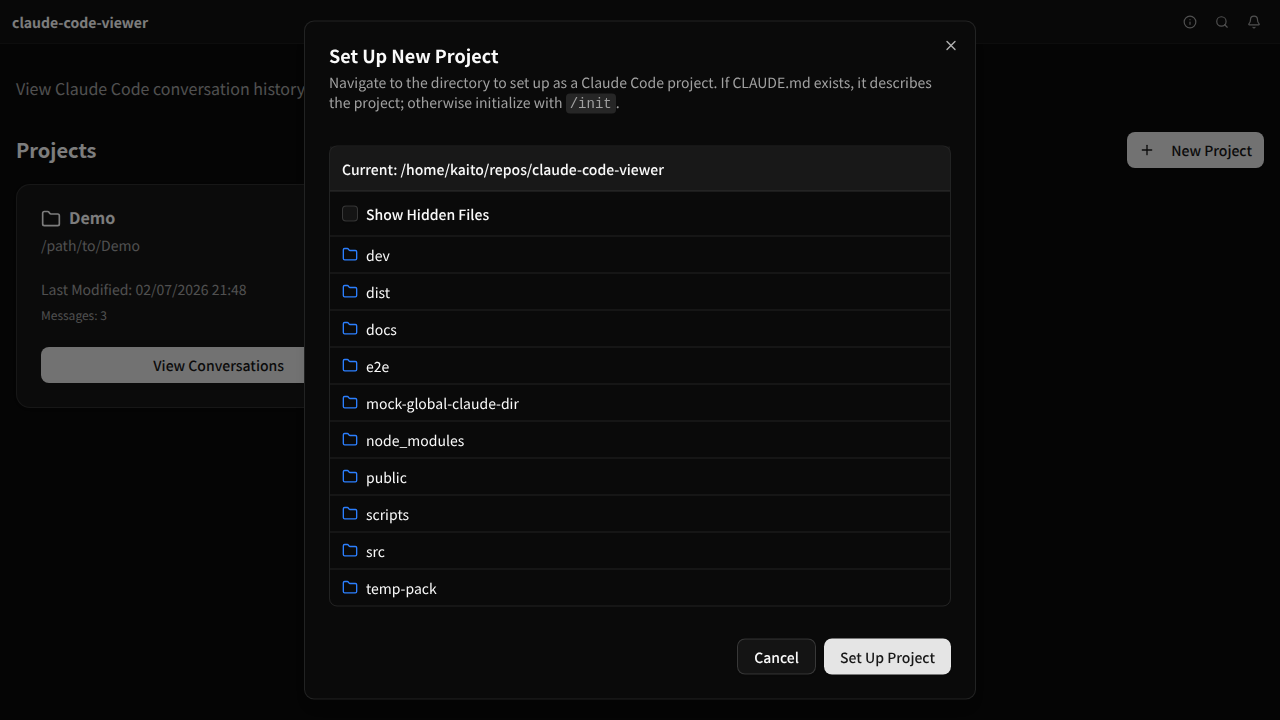The height and width of the screenshot is (720, 1280).
Task: Click the folder icon beside scripts
Action: pos(350,514)
